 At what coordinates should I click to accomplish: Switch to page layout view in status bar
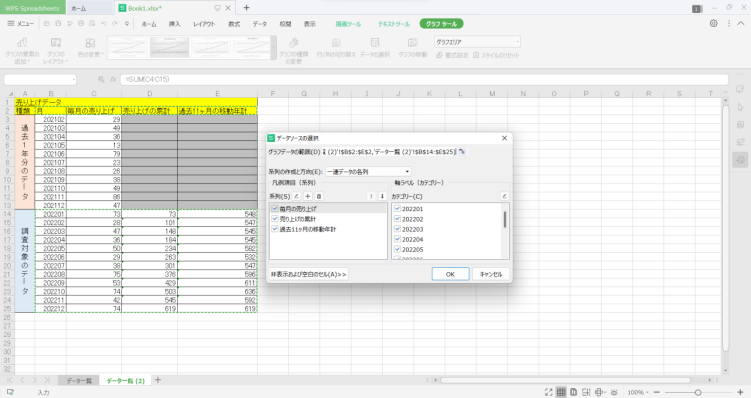point(573,392)
